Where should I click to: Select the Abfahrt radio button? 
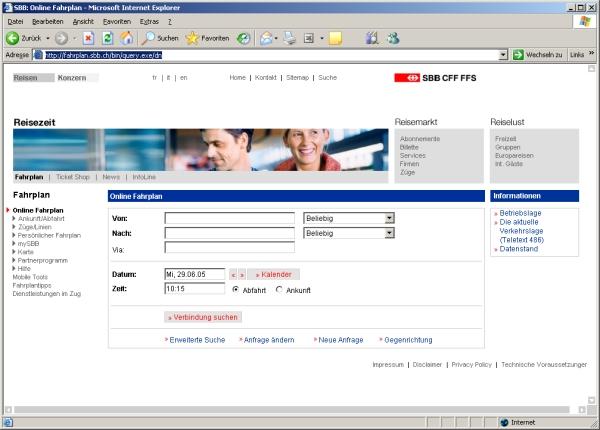pyautogui.click(x=235, y=290)
